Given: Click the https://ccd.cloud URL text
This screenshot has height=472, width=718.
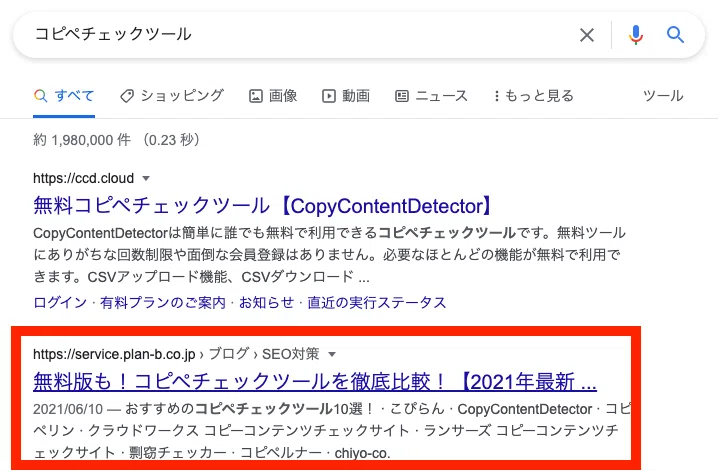Looking at the screenshot, I should (83, 178).
